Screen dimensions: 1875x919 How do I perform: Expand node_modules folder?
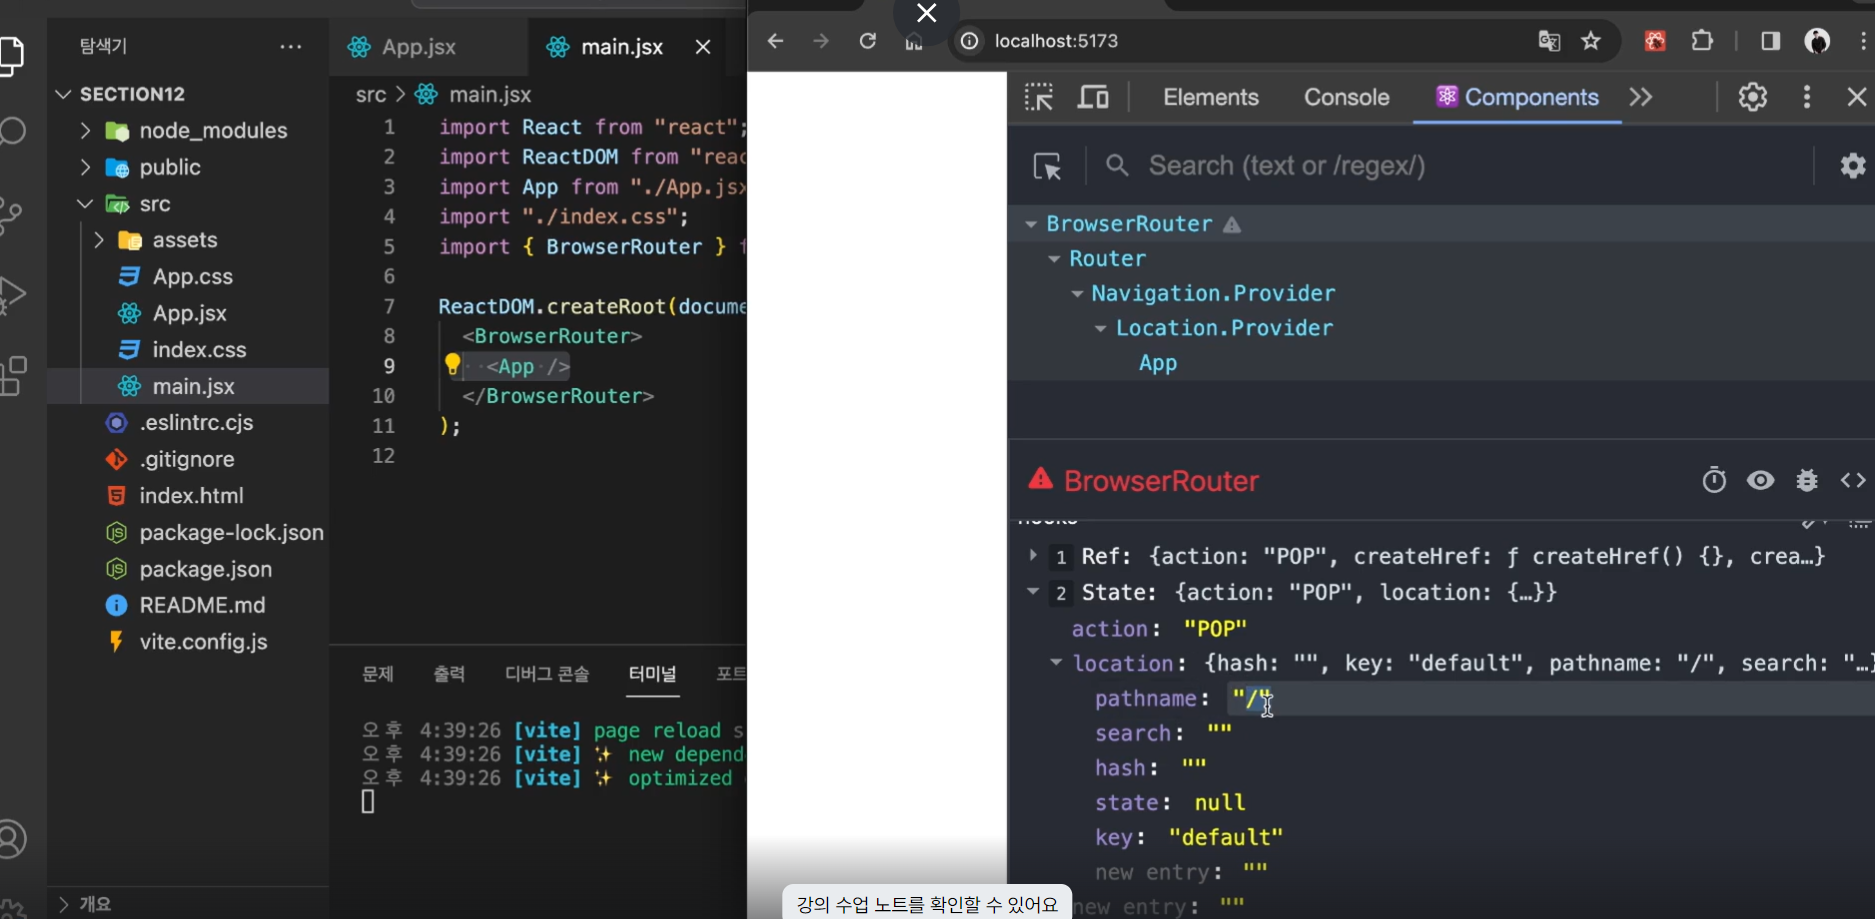(85, 131)
